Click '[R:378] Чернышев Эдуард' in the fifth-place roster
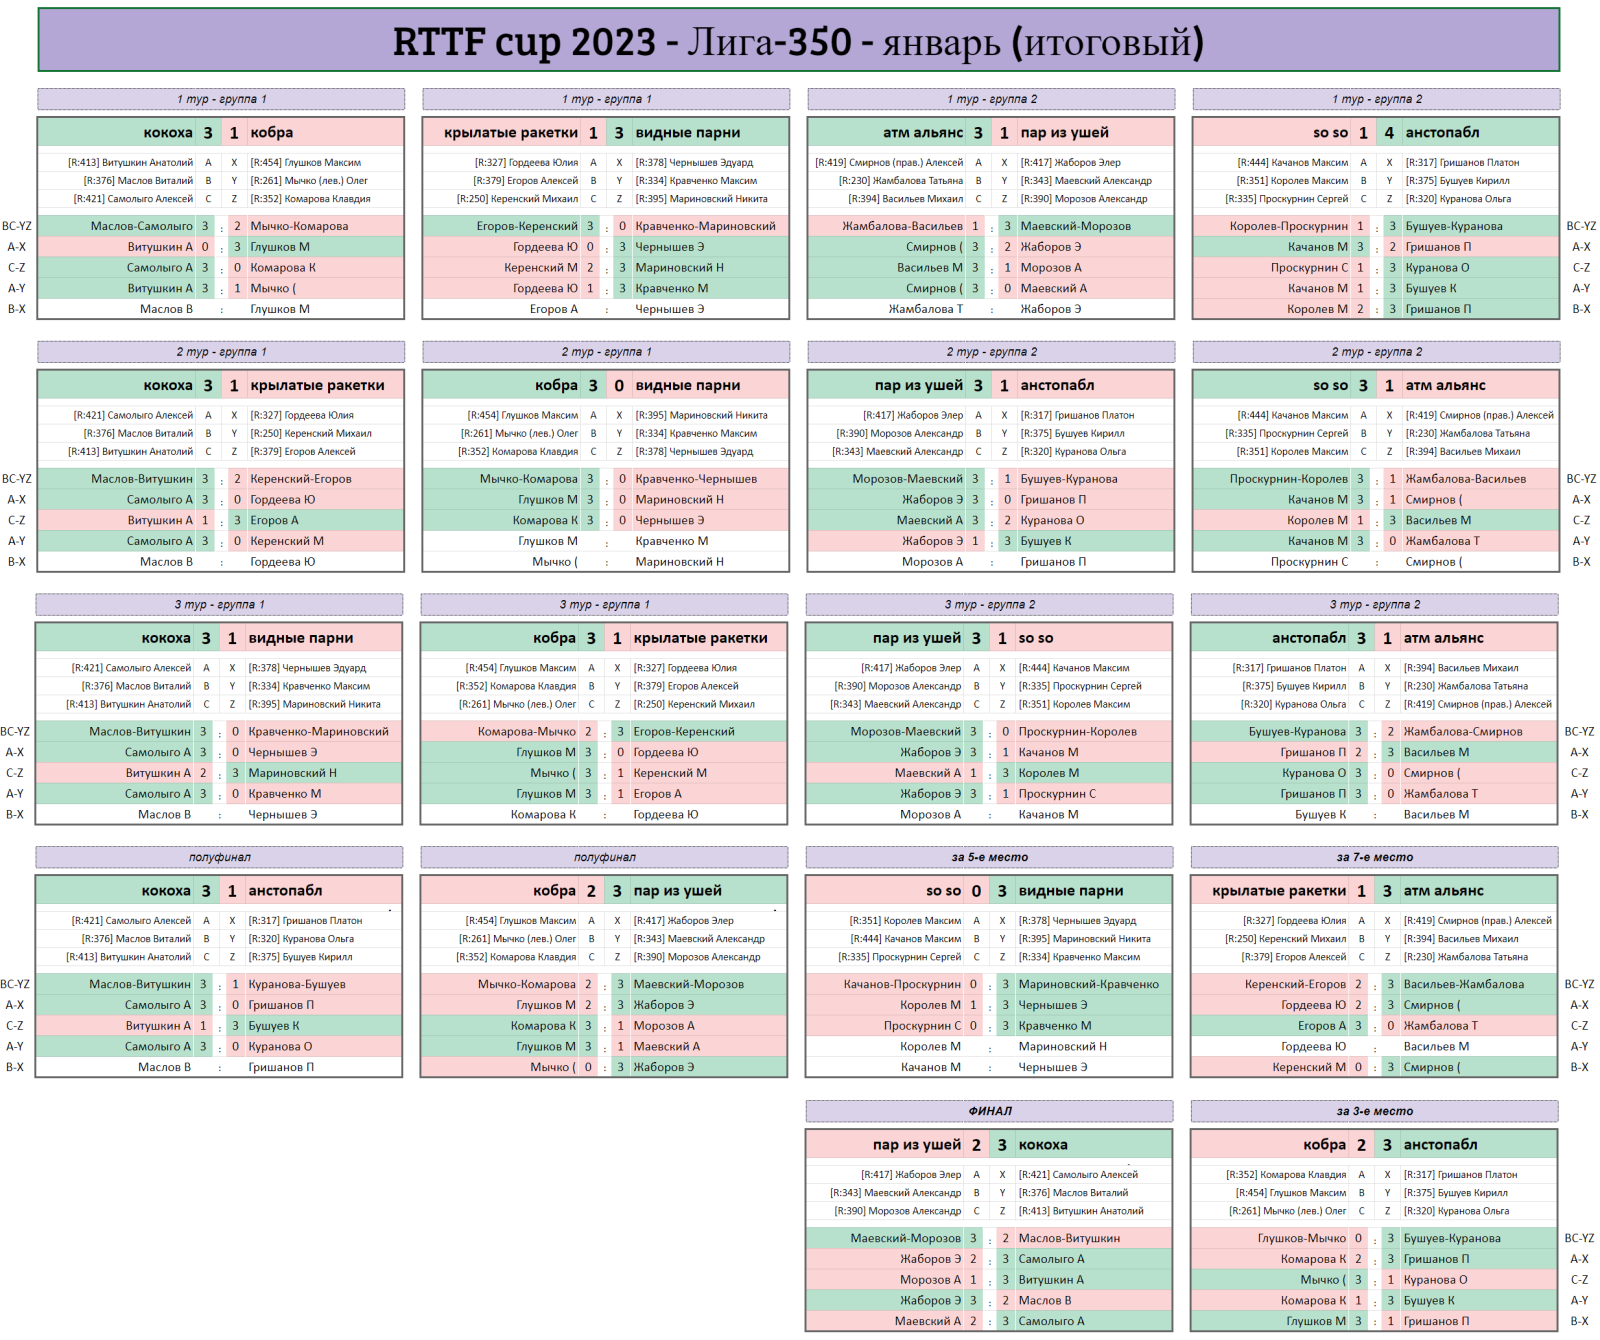 click(1077, 920)
